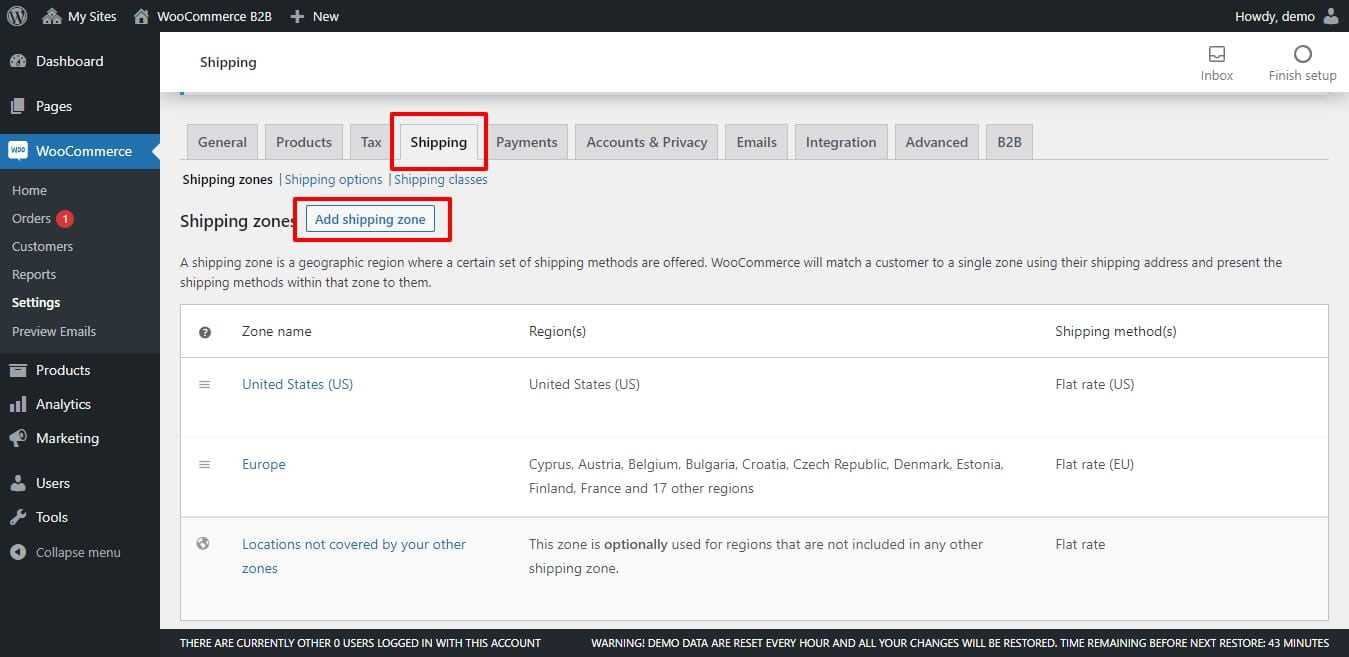Open Locations not covered by other zones

tap(354, 556)
